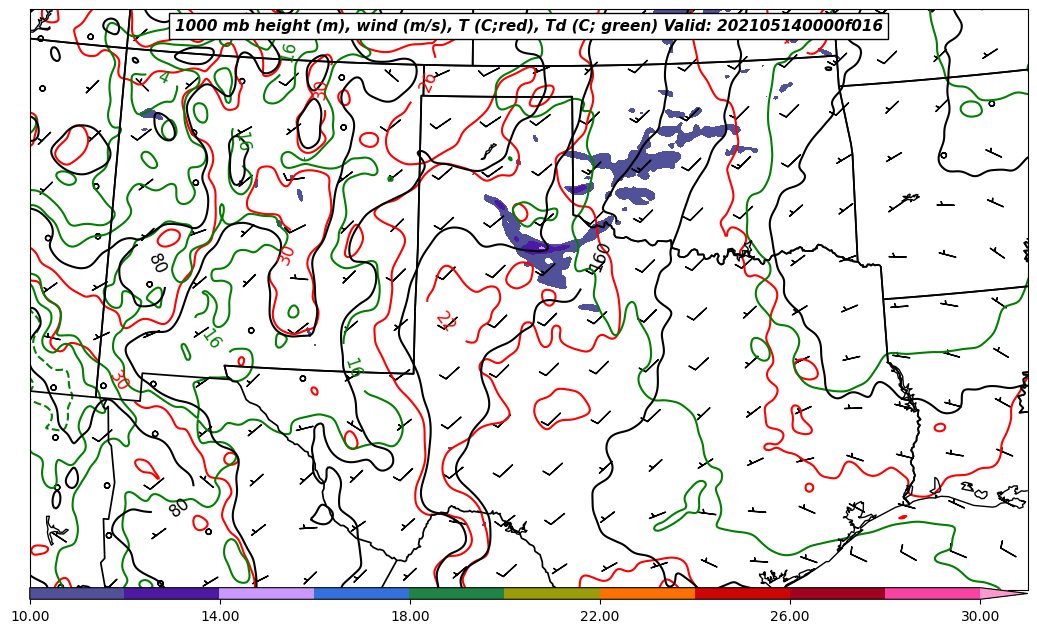Screen dimensions: 1037x633
Task: Select the dark crimson 26–28 colorbar segment
Action: click(837, 593)
